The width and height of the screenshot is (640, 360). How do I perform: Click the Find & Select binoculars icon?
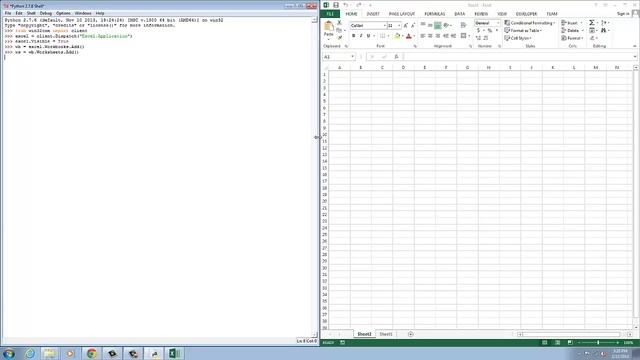click(604, 30)
